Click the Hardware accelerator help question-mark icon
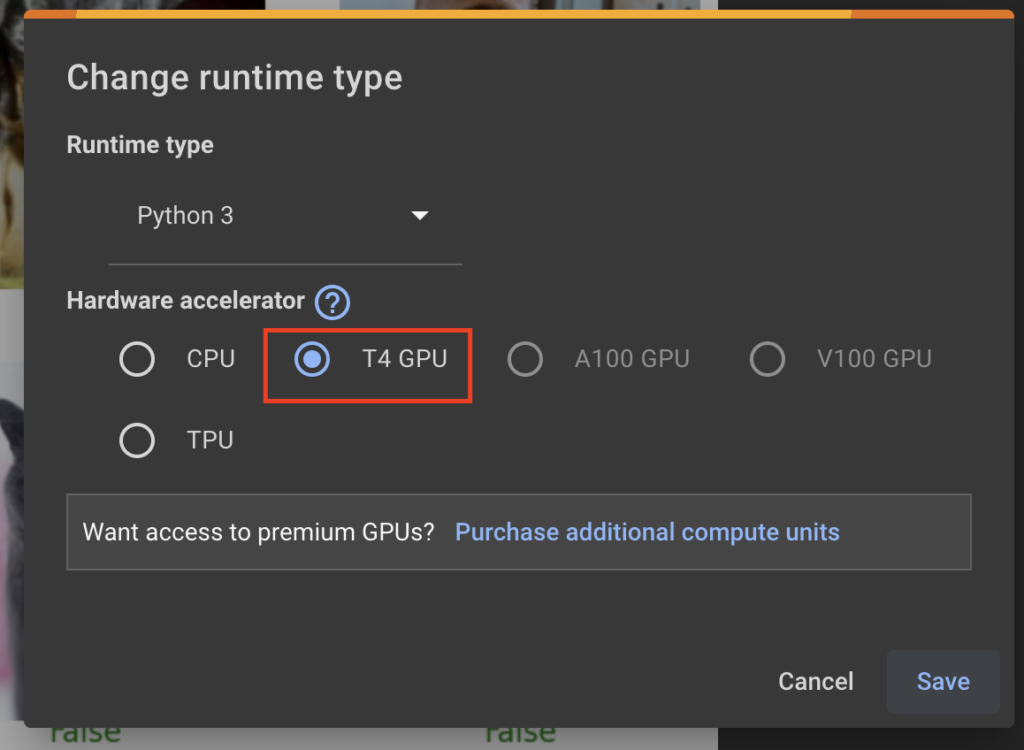 332,302
